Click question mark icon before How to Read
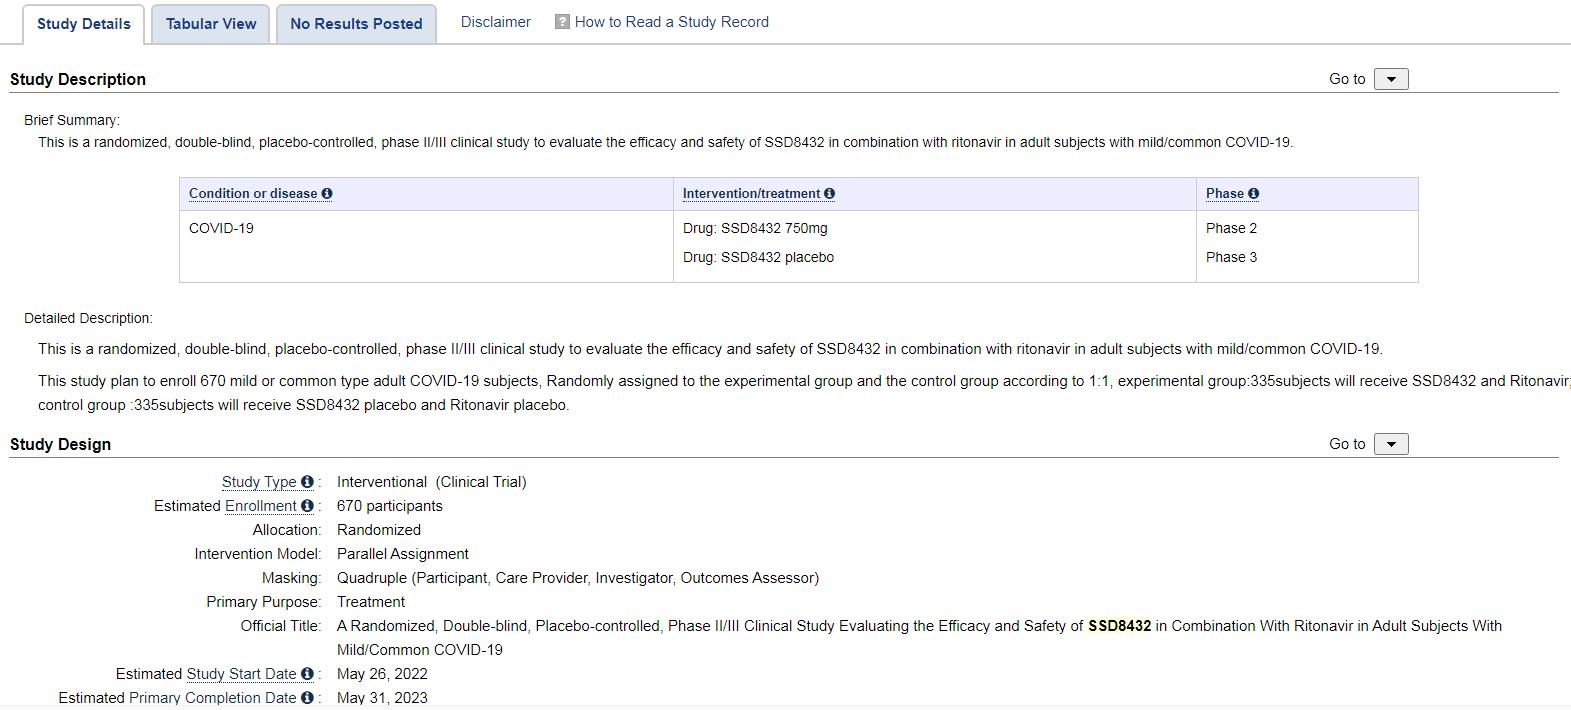The image size is (1571, 710). point(562,22)
